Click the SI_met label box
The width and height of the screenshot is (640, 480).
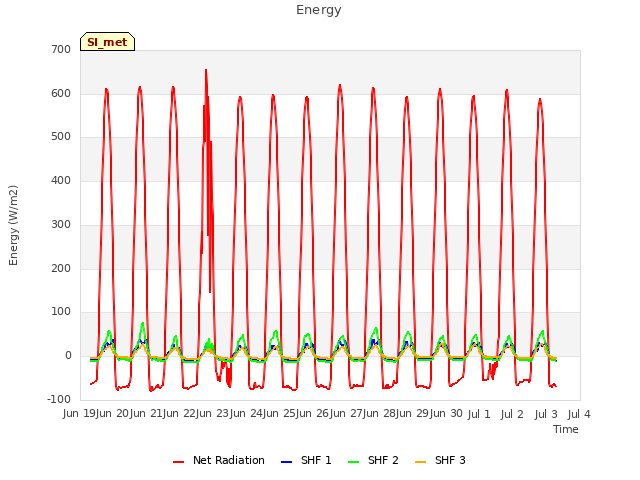pyautogui.click(x=107, y=42)
